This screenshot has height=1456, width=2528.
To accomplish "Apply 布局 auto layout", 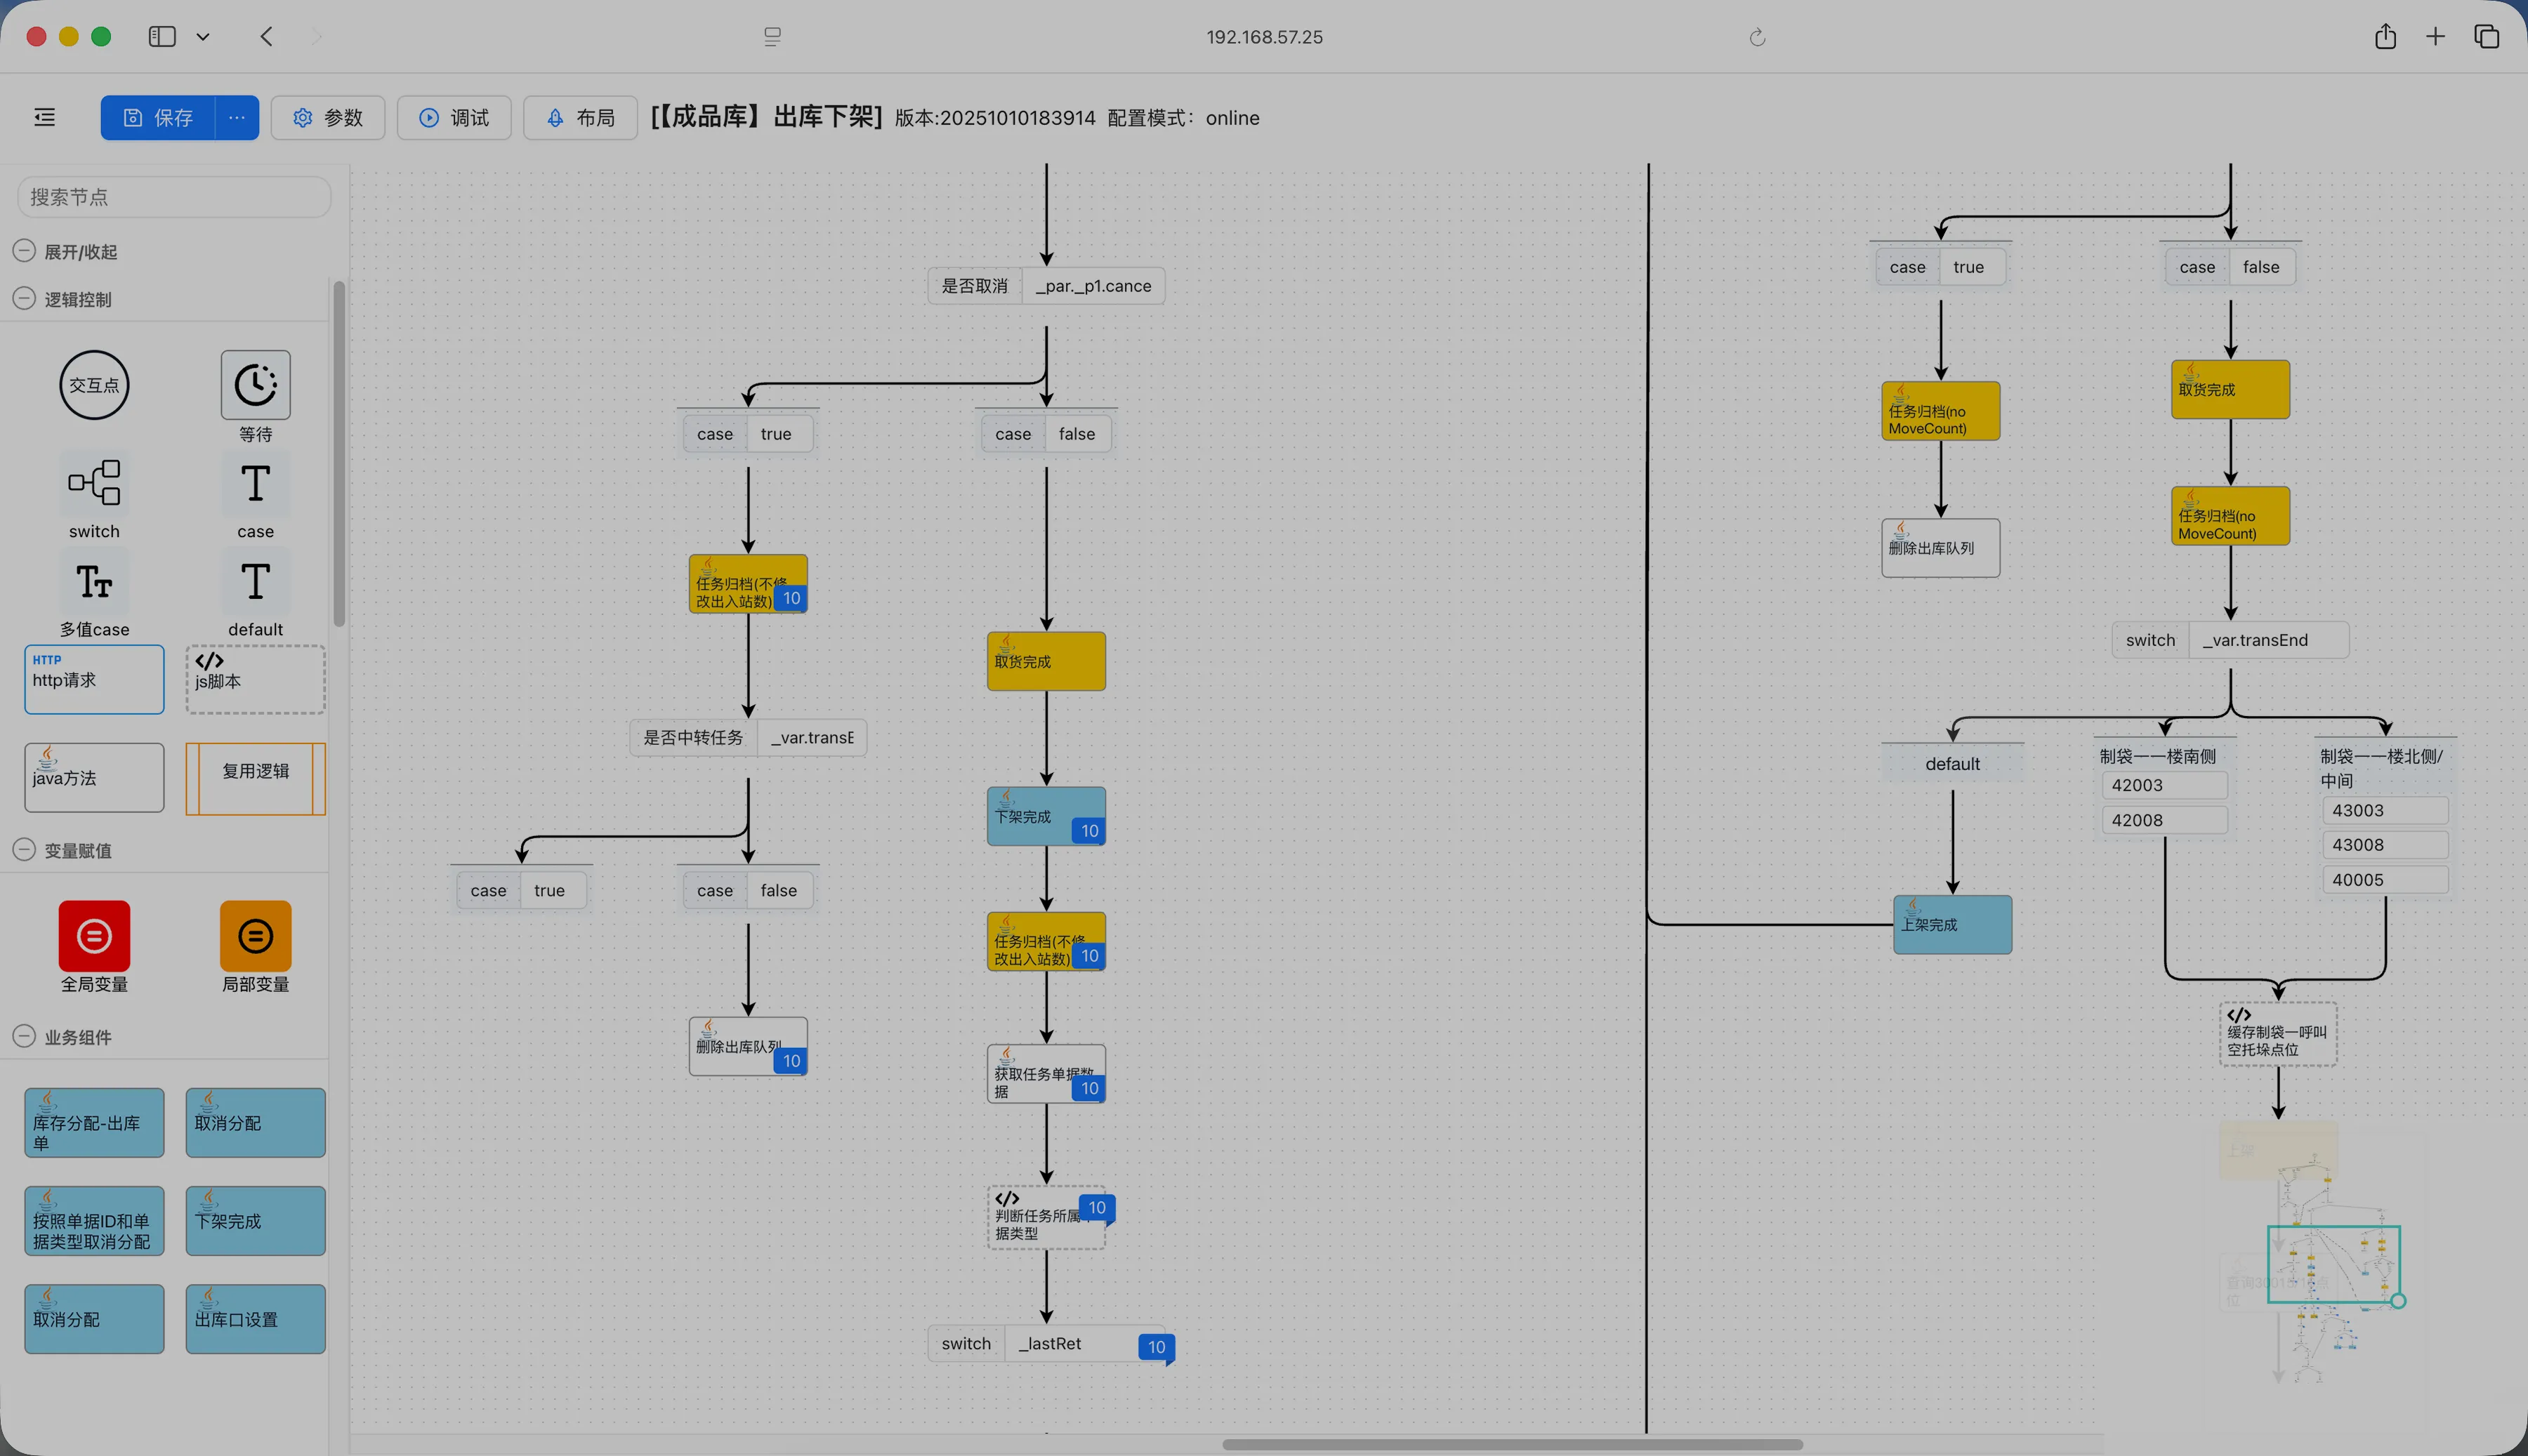I will (580, 118).
